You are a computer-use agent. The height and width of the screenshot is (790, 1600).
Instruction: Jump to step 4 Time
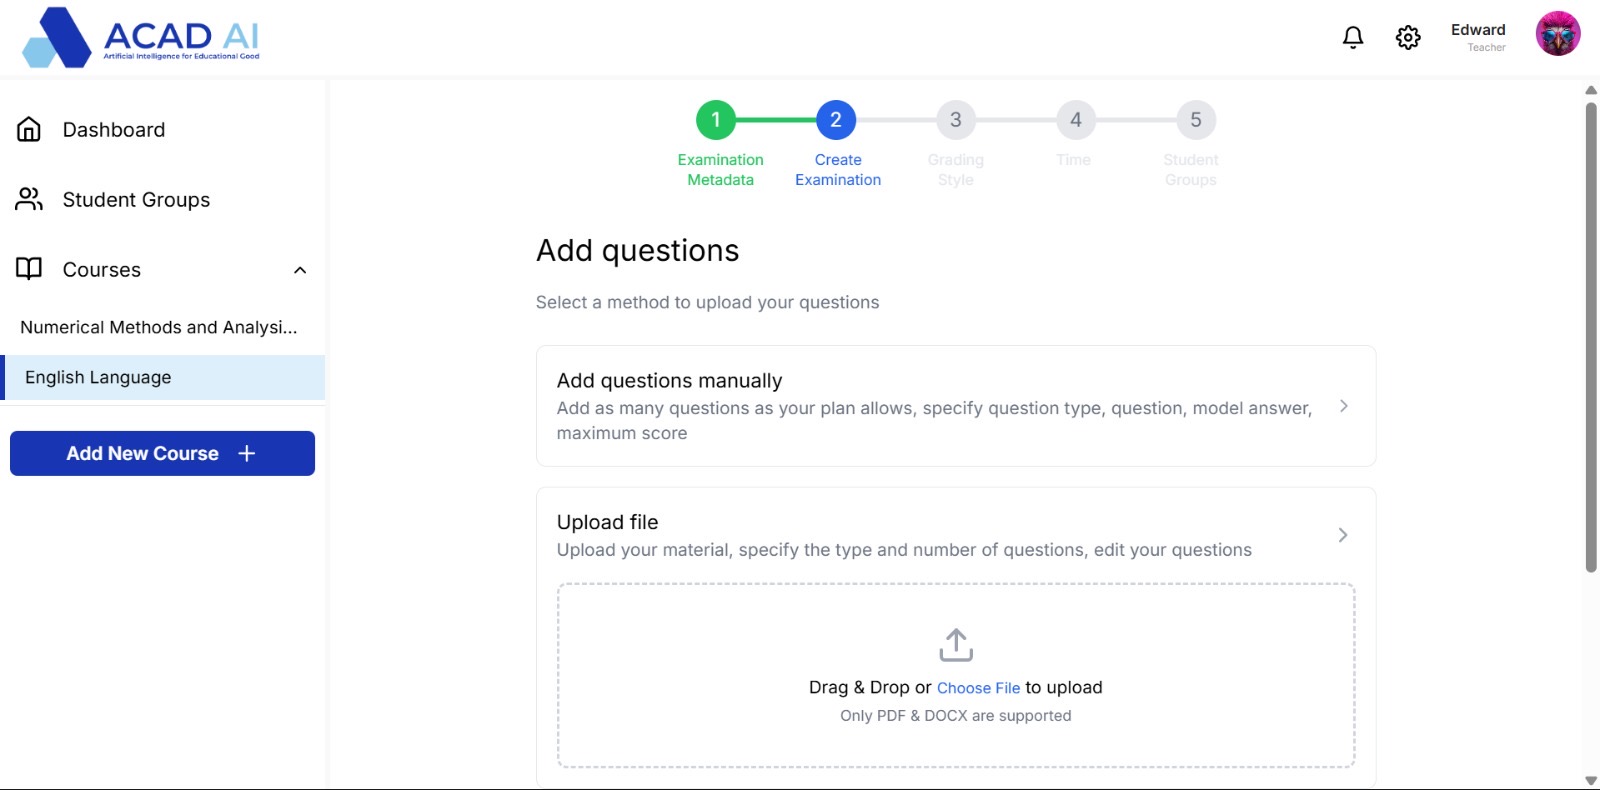[1076, 120]
